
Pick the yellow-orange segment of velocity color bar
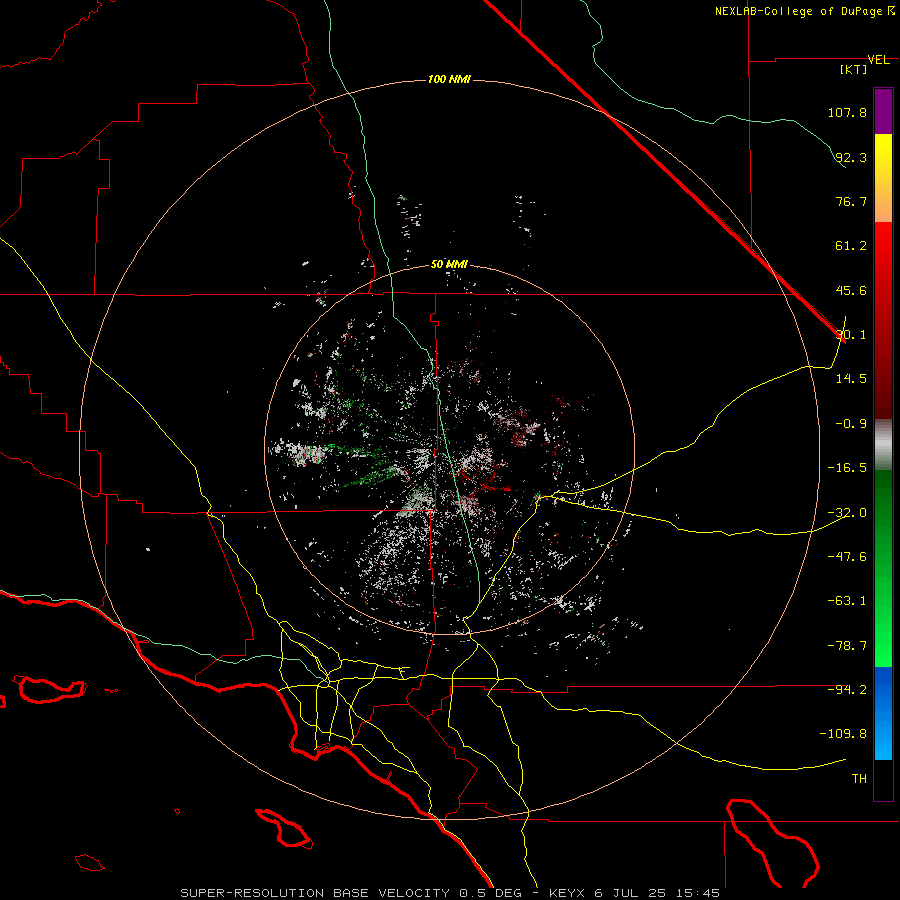(x=883, y=178)
